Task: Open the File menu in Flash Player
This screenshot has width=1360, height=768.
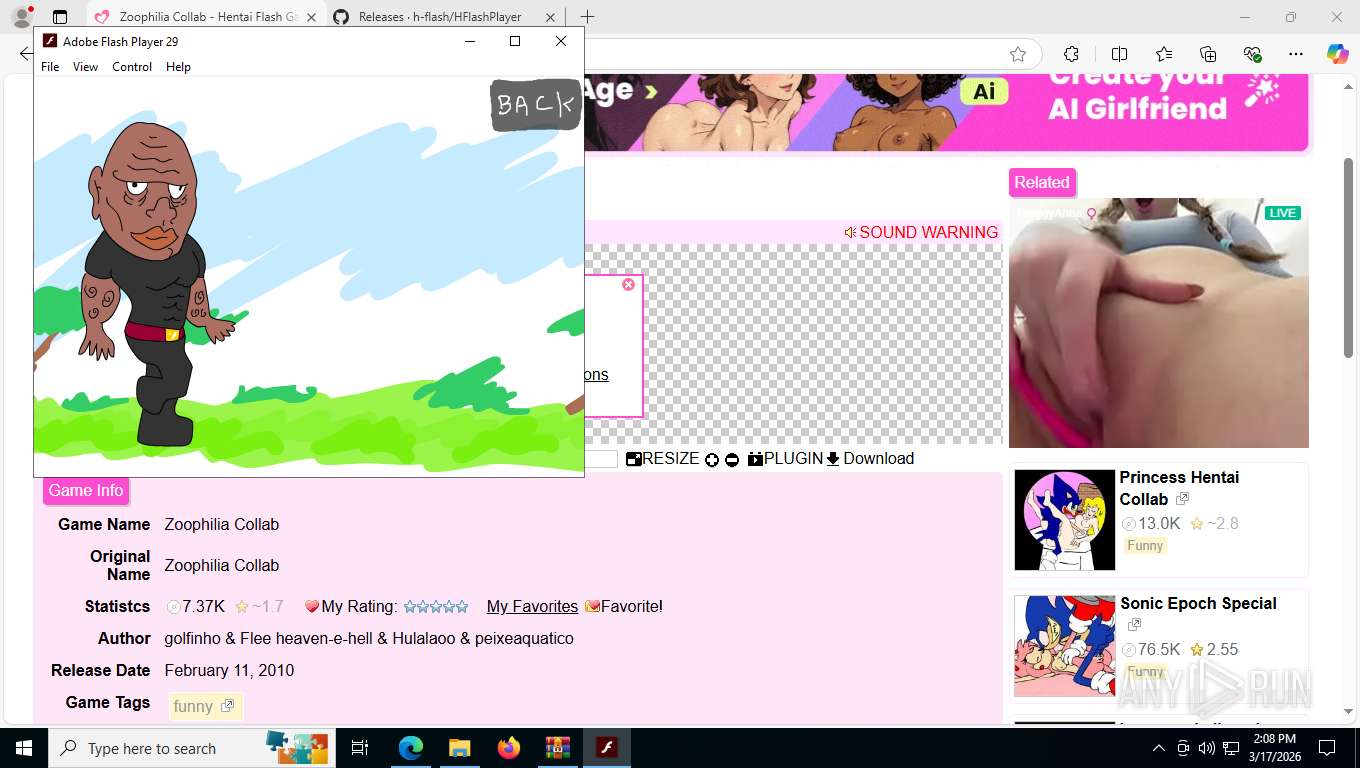Action: point(50,67)
